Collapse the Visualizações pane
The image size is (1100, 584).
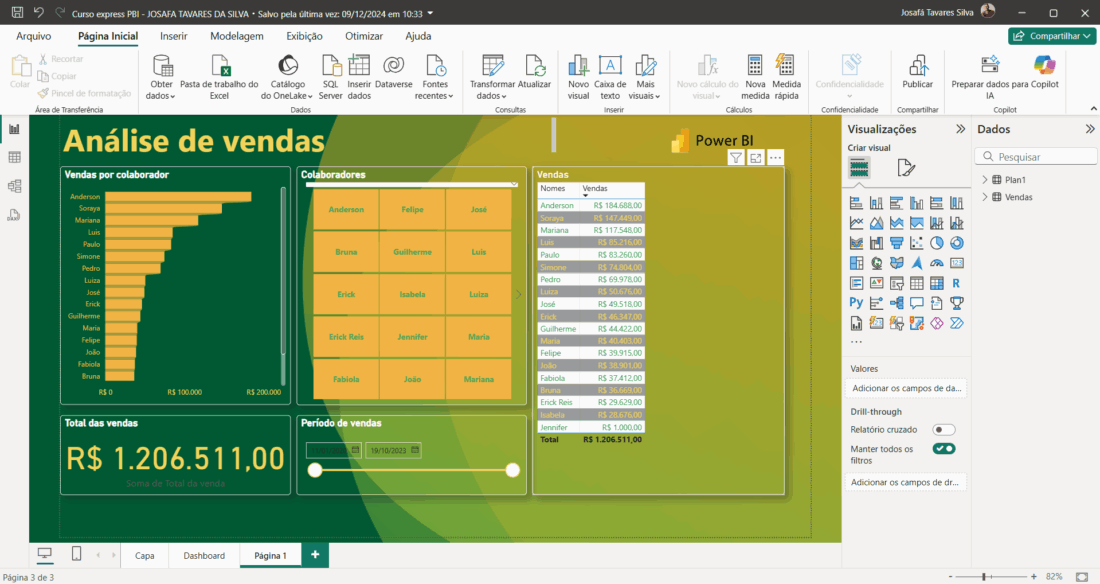pos(960,129)
